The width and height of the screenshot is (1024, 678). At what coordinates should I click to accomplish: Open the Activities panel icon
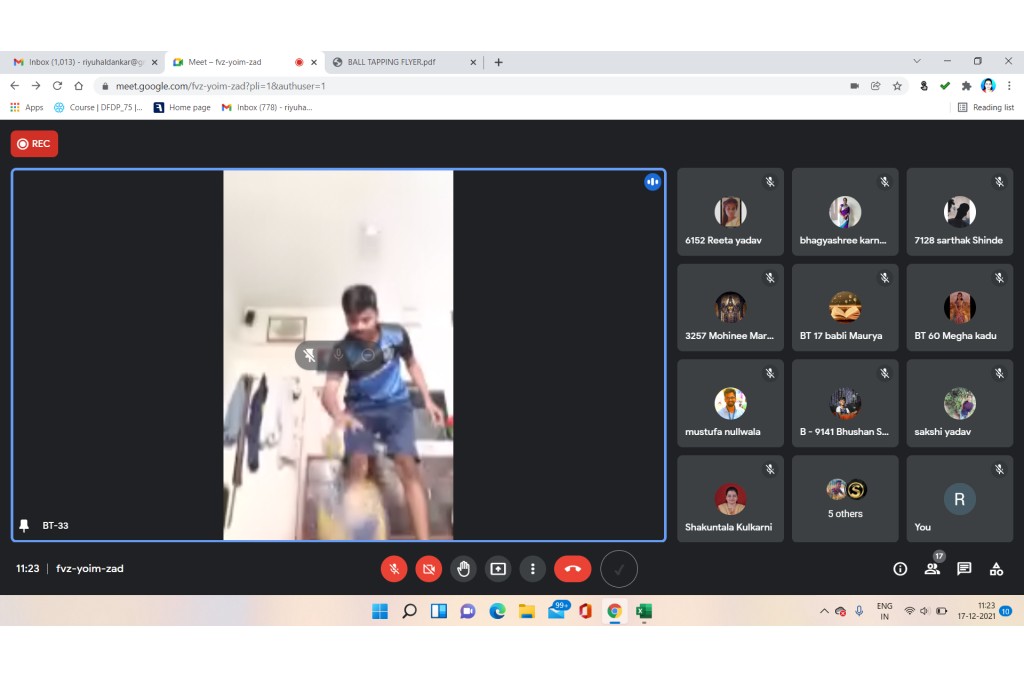996,569
